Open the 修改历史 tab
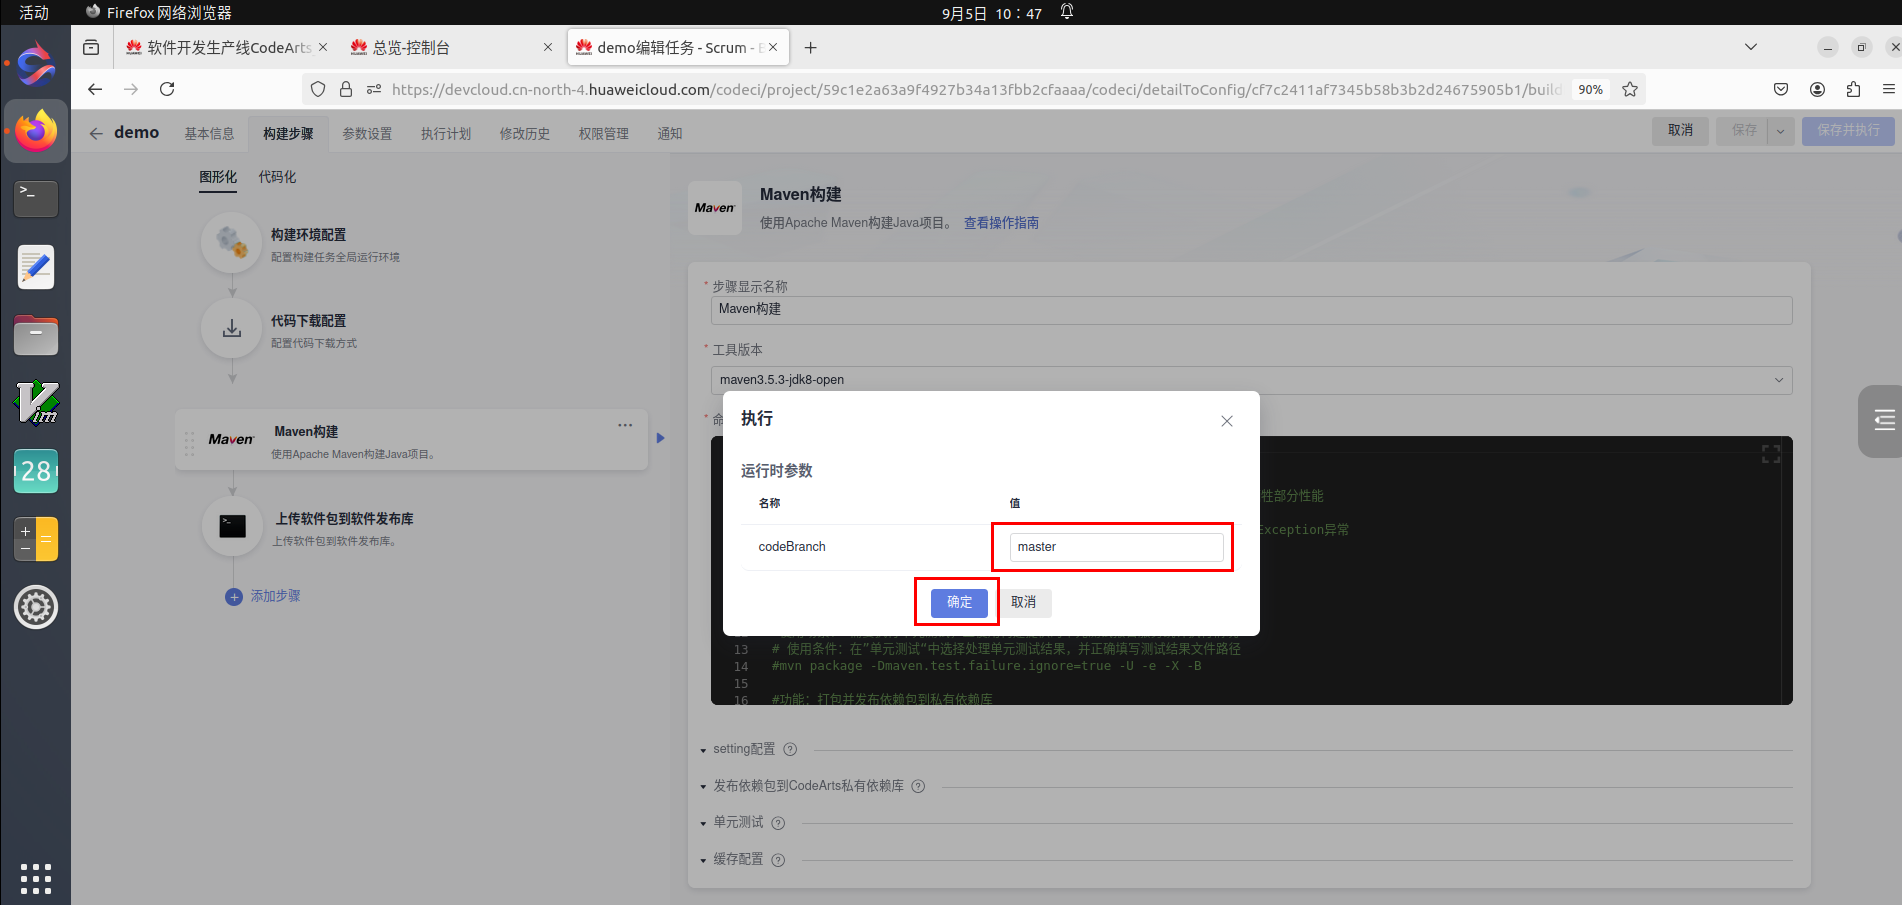Viewport: 1902px width, 905px height. click(x=525, y=133)
